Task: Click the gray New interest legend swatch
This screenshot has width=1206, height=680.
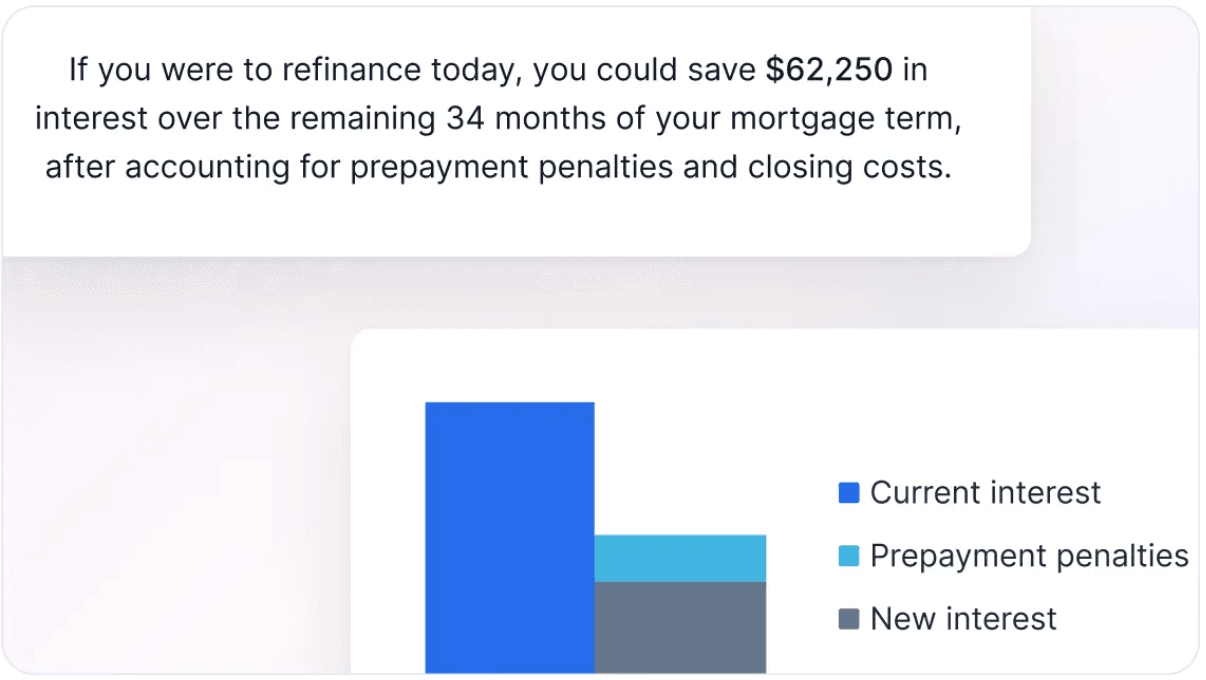Action: [849, 619]
